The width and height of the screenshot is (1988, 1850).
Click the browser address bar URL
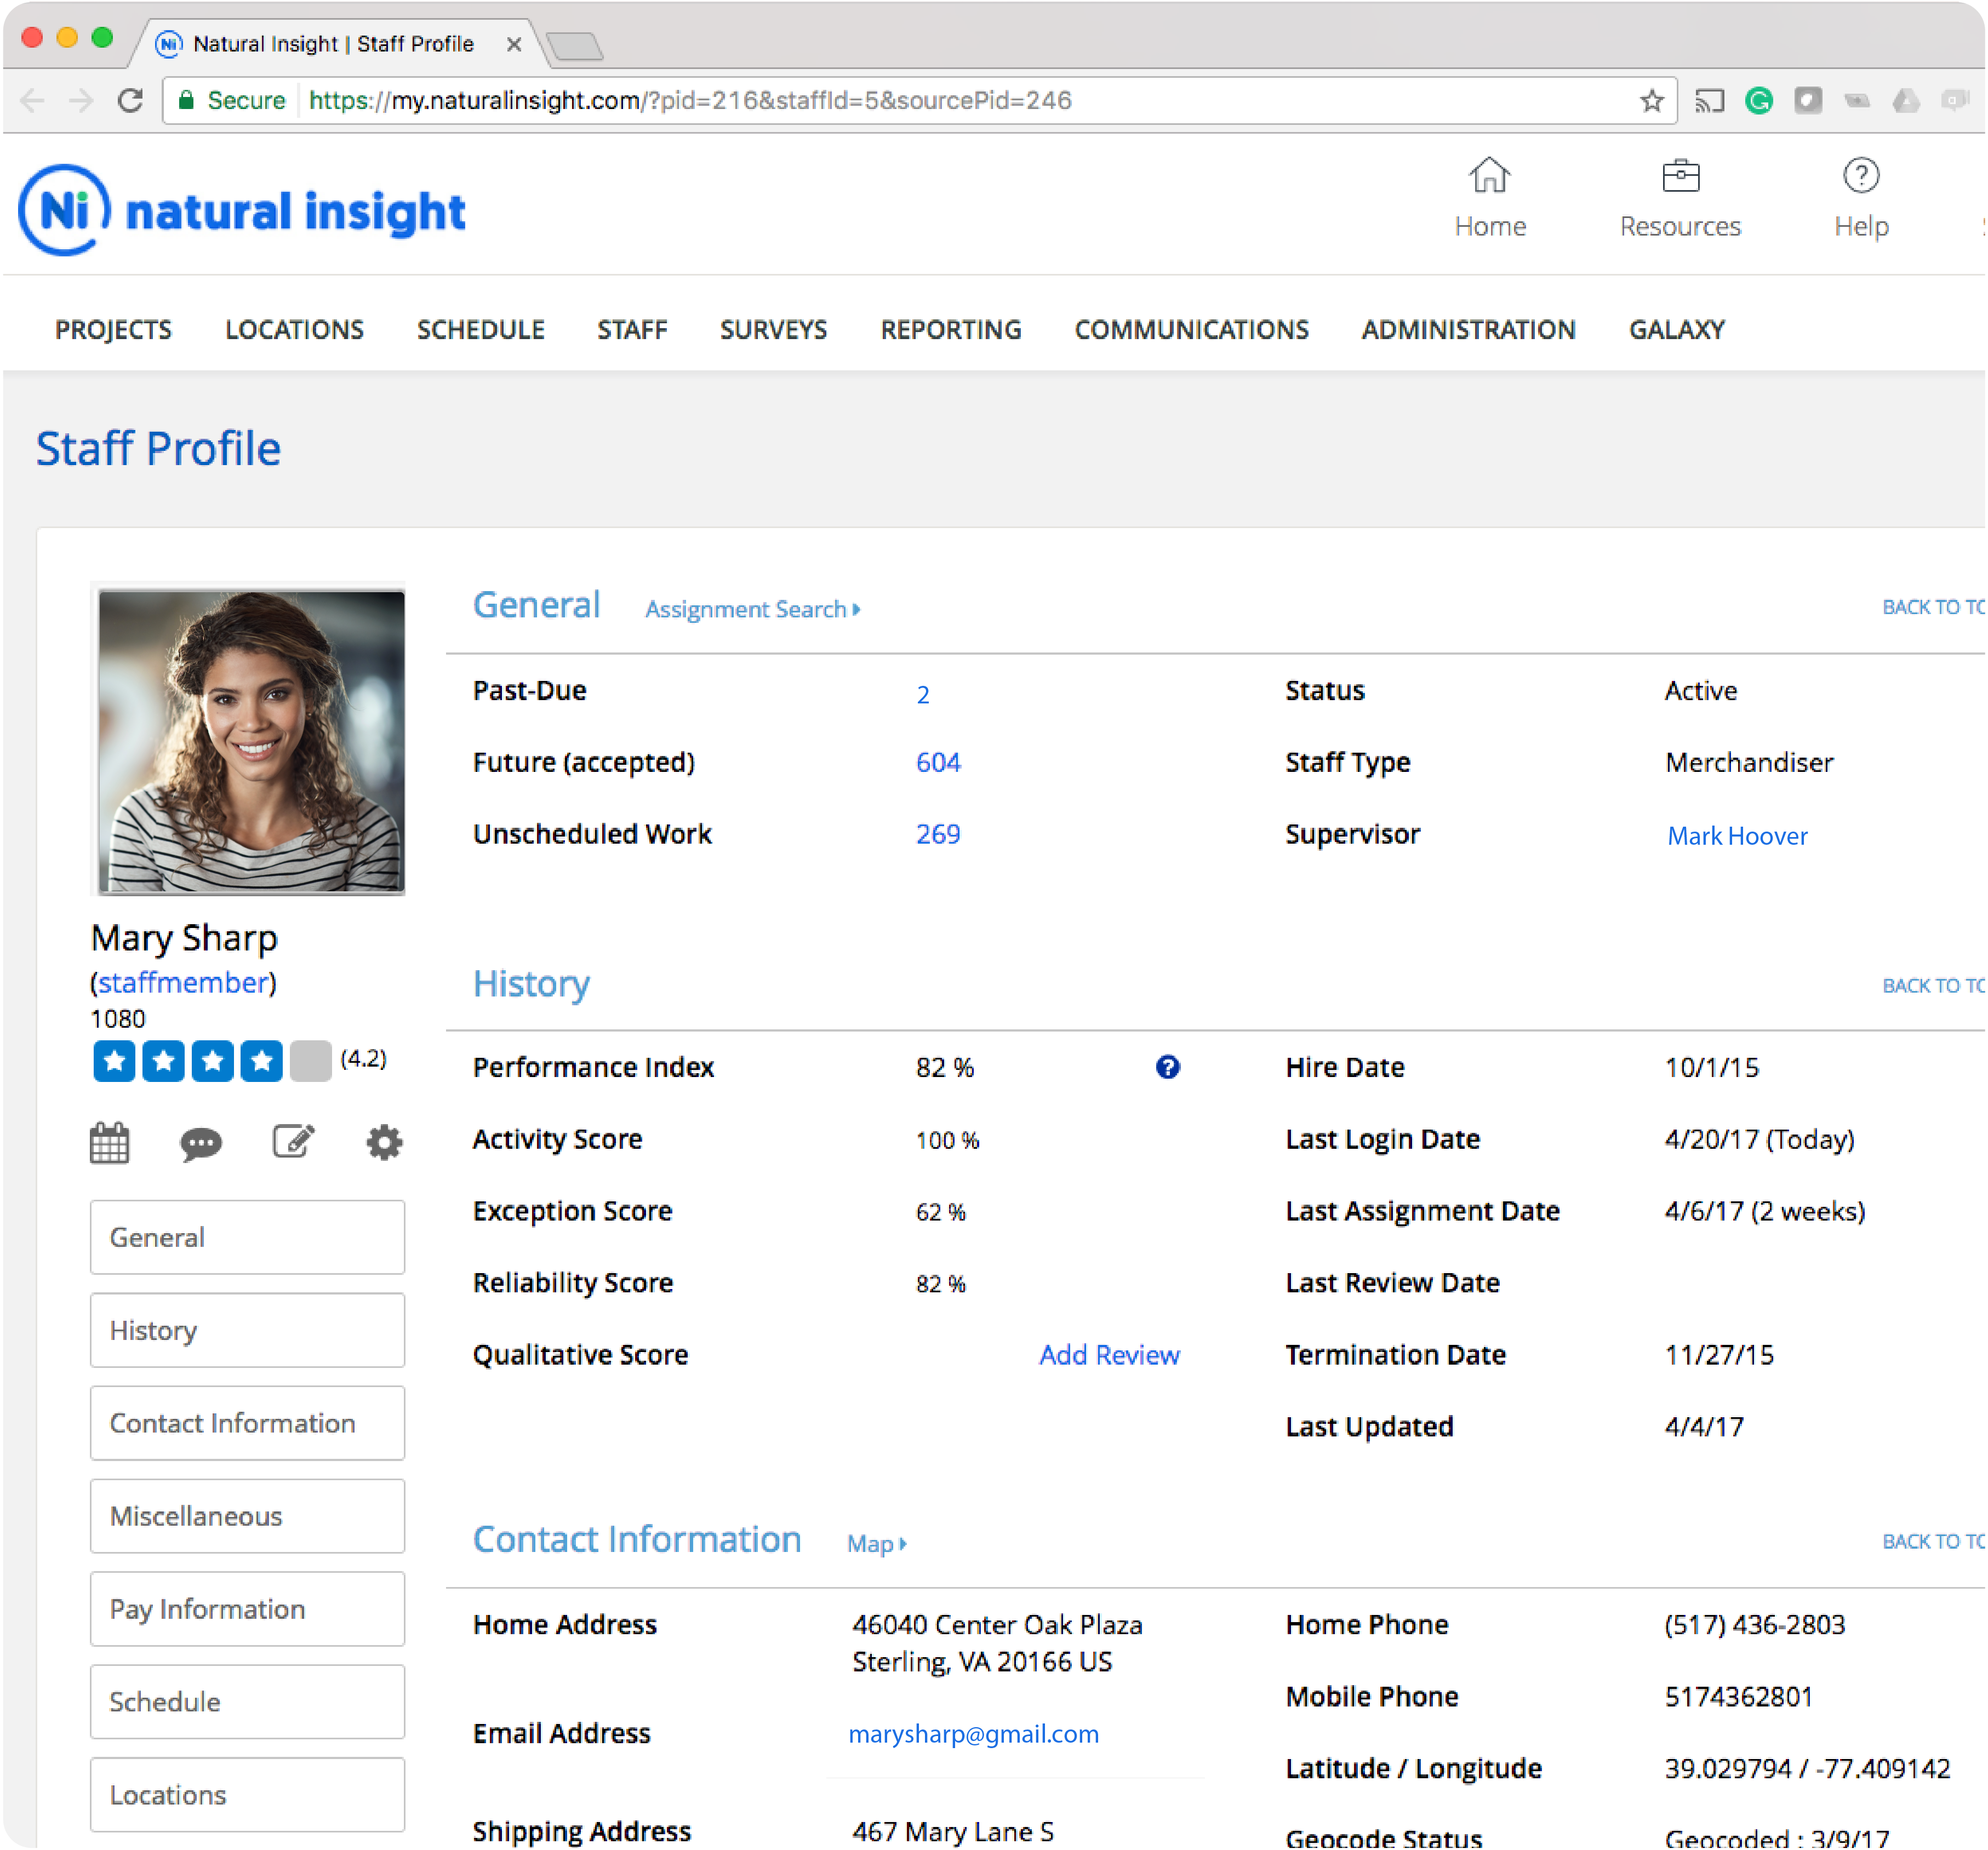point(690,100)
